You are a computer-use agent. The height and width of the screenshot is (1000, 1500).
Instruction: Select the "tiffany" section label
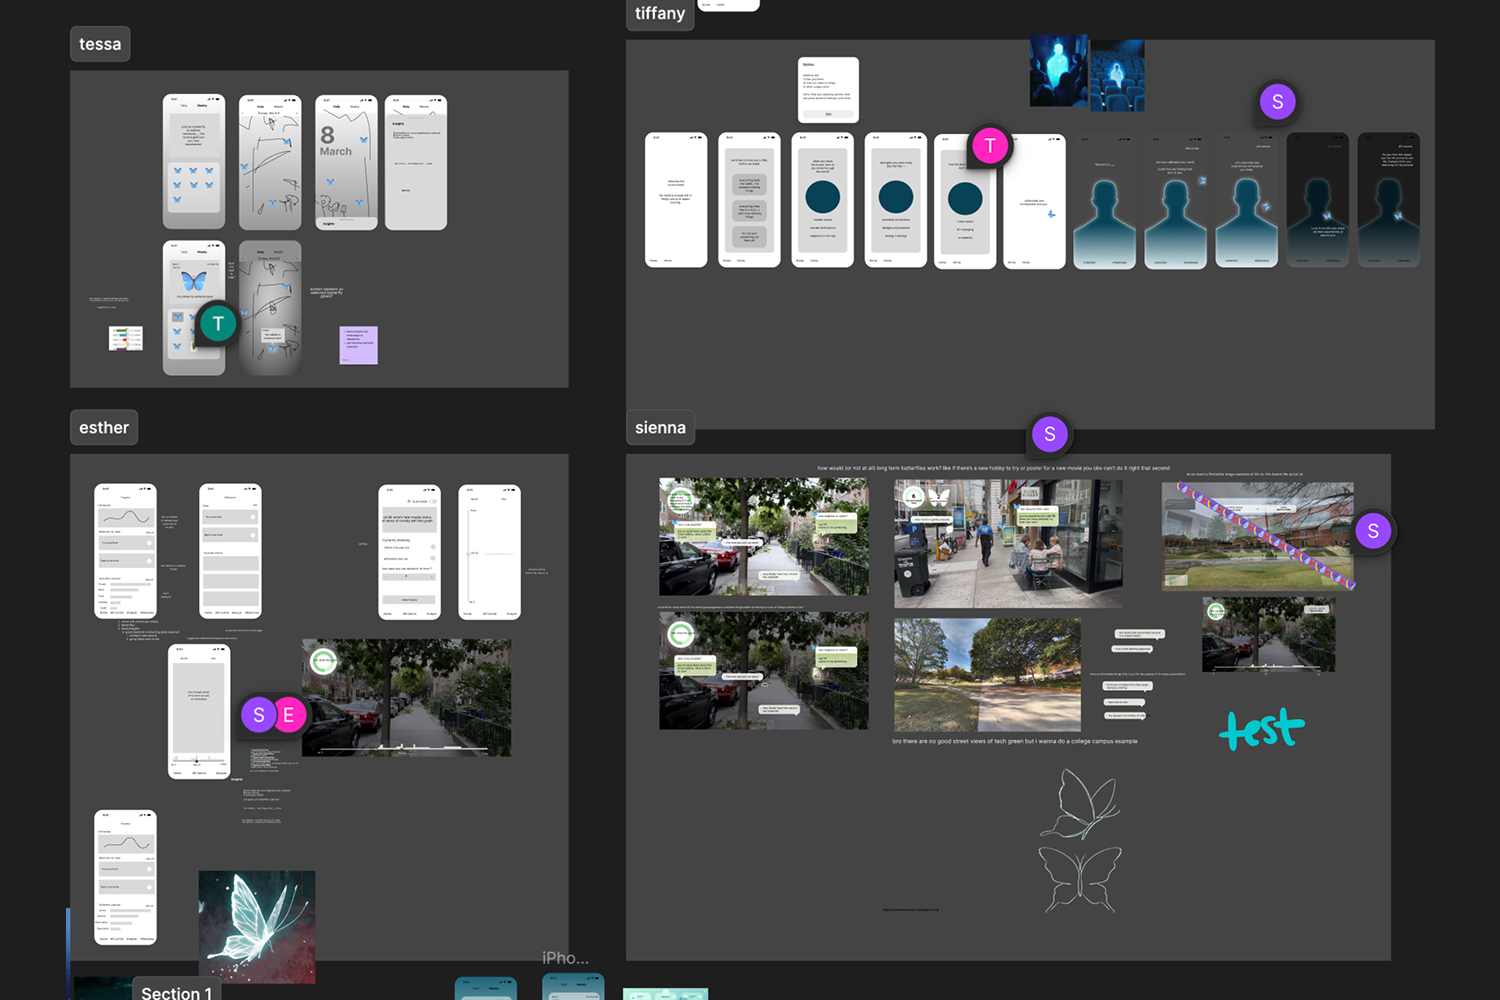point(660,13)
